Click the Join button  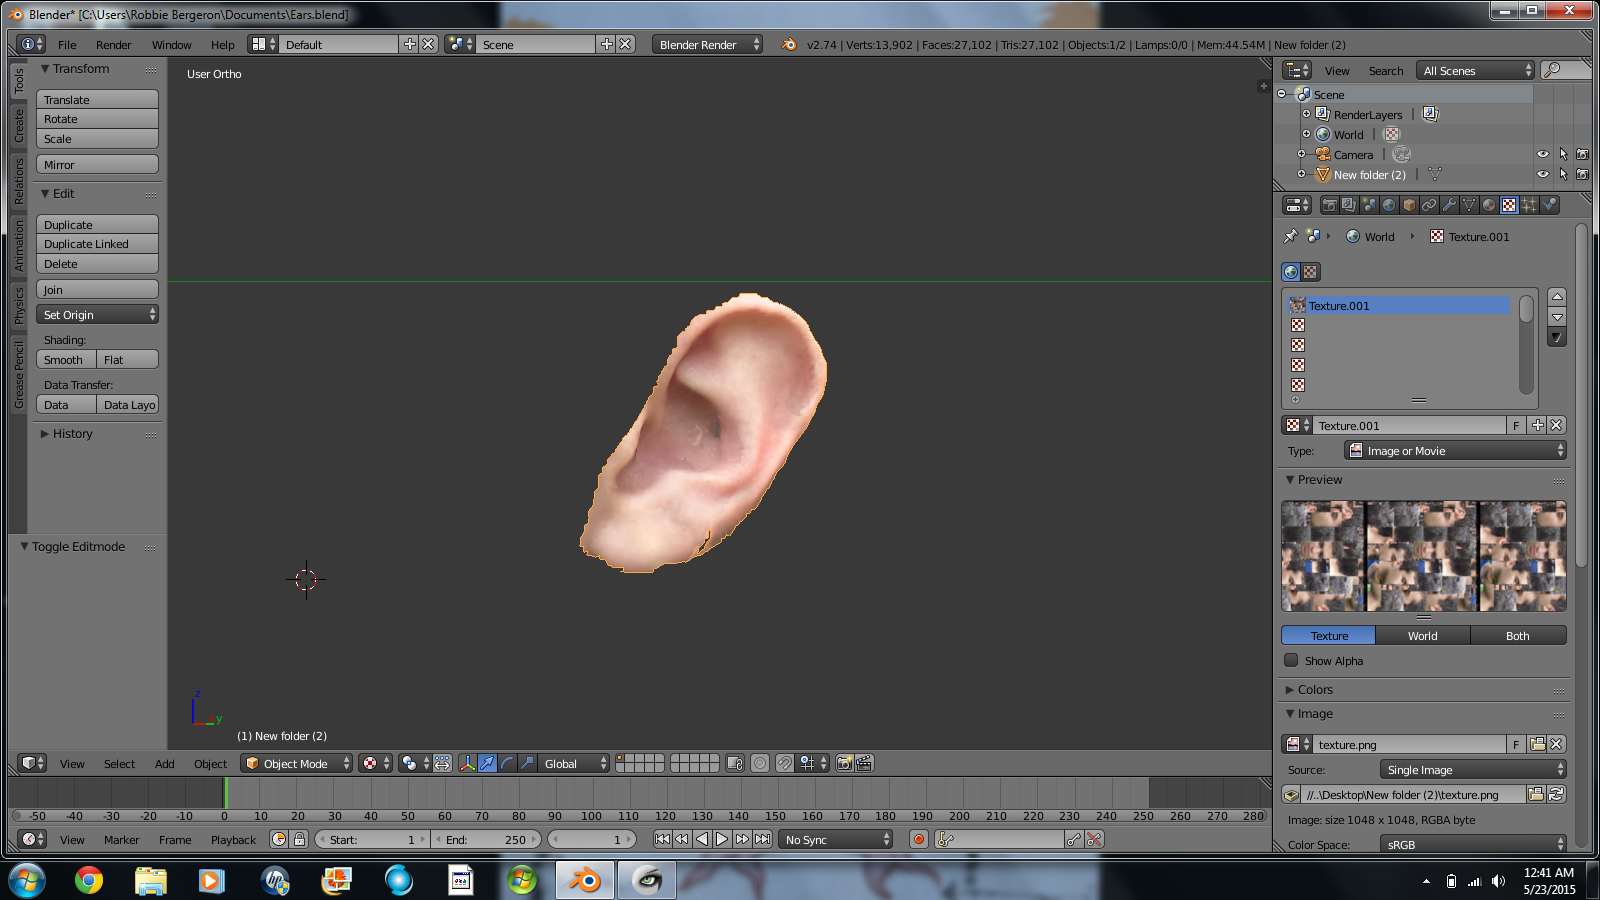[x=97, y=289]
